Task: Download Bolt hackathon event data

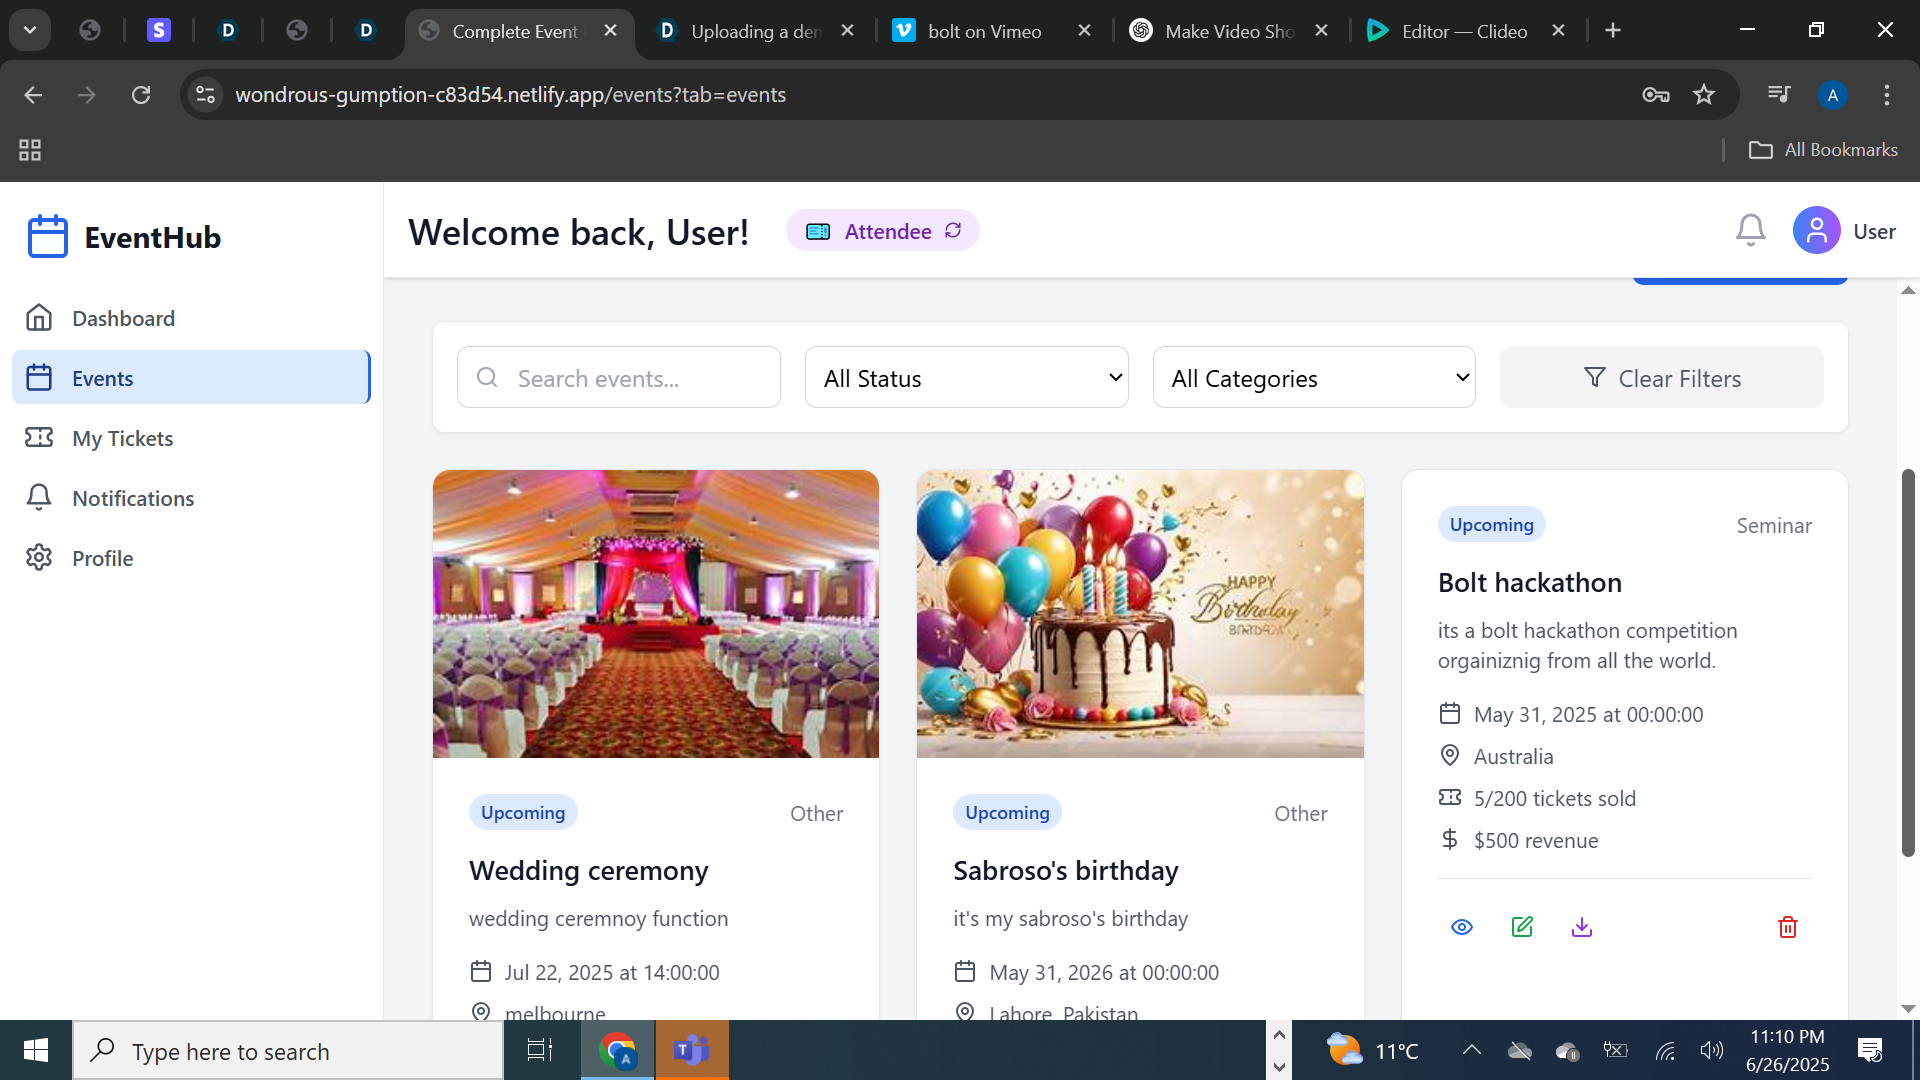Action: 1581,927
